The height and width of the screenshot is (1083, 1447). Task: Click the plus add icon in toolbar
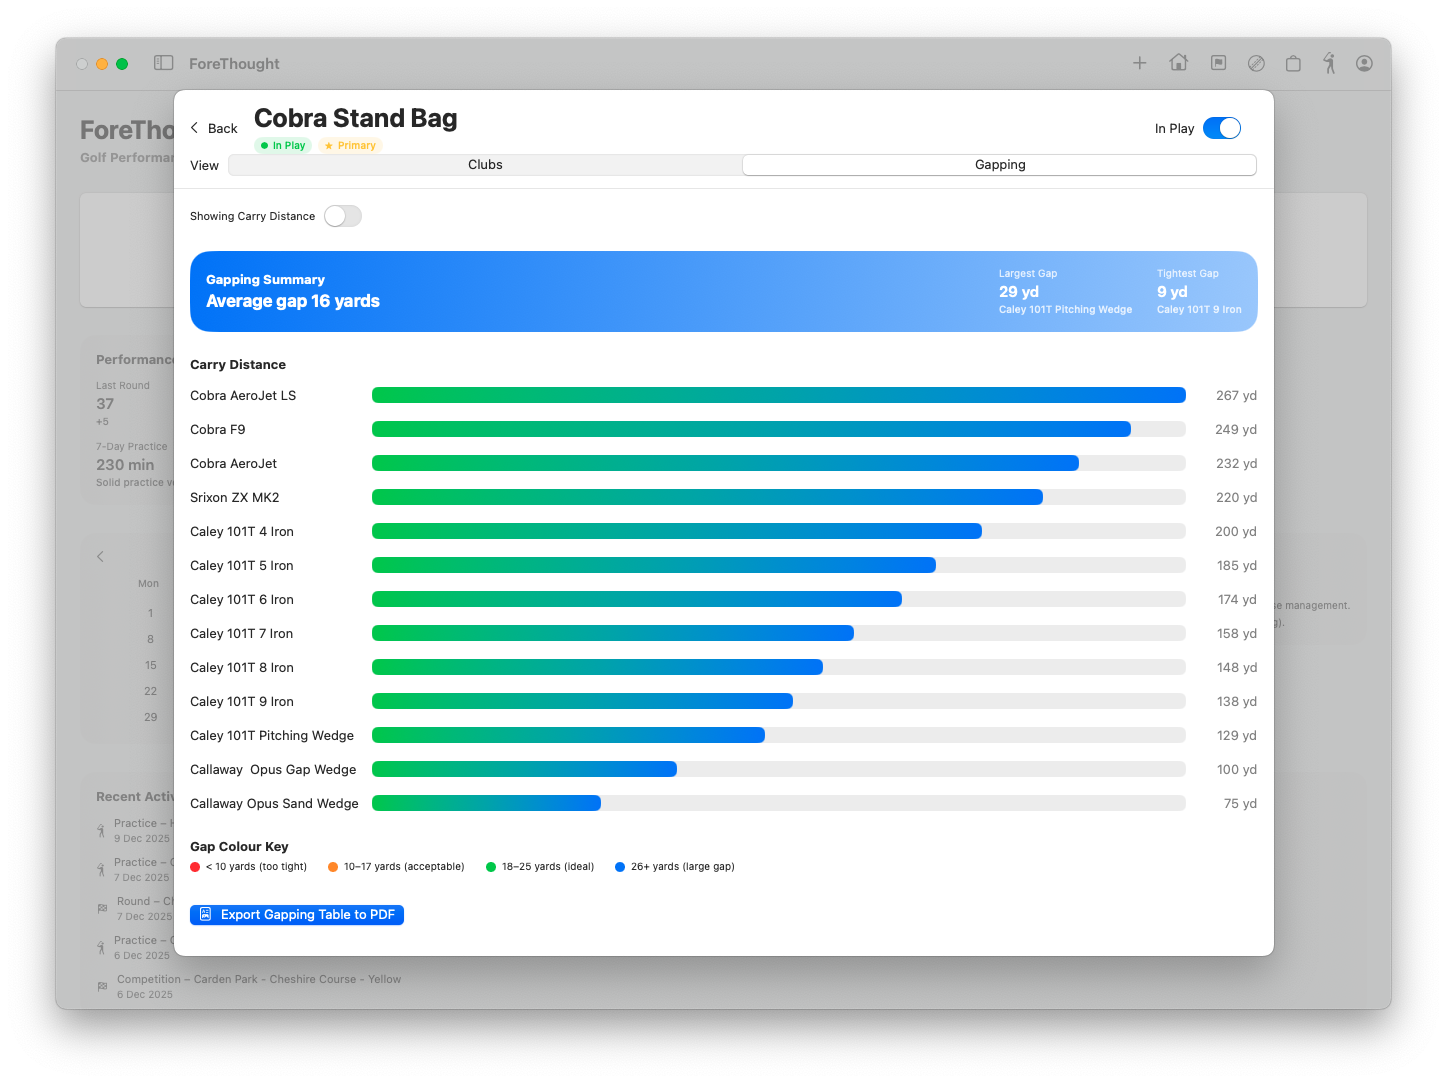1139,63
